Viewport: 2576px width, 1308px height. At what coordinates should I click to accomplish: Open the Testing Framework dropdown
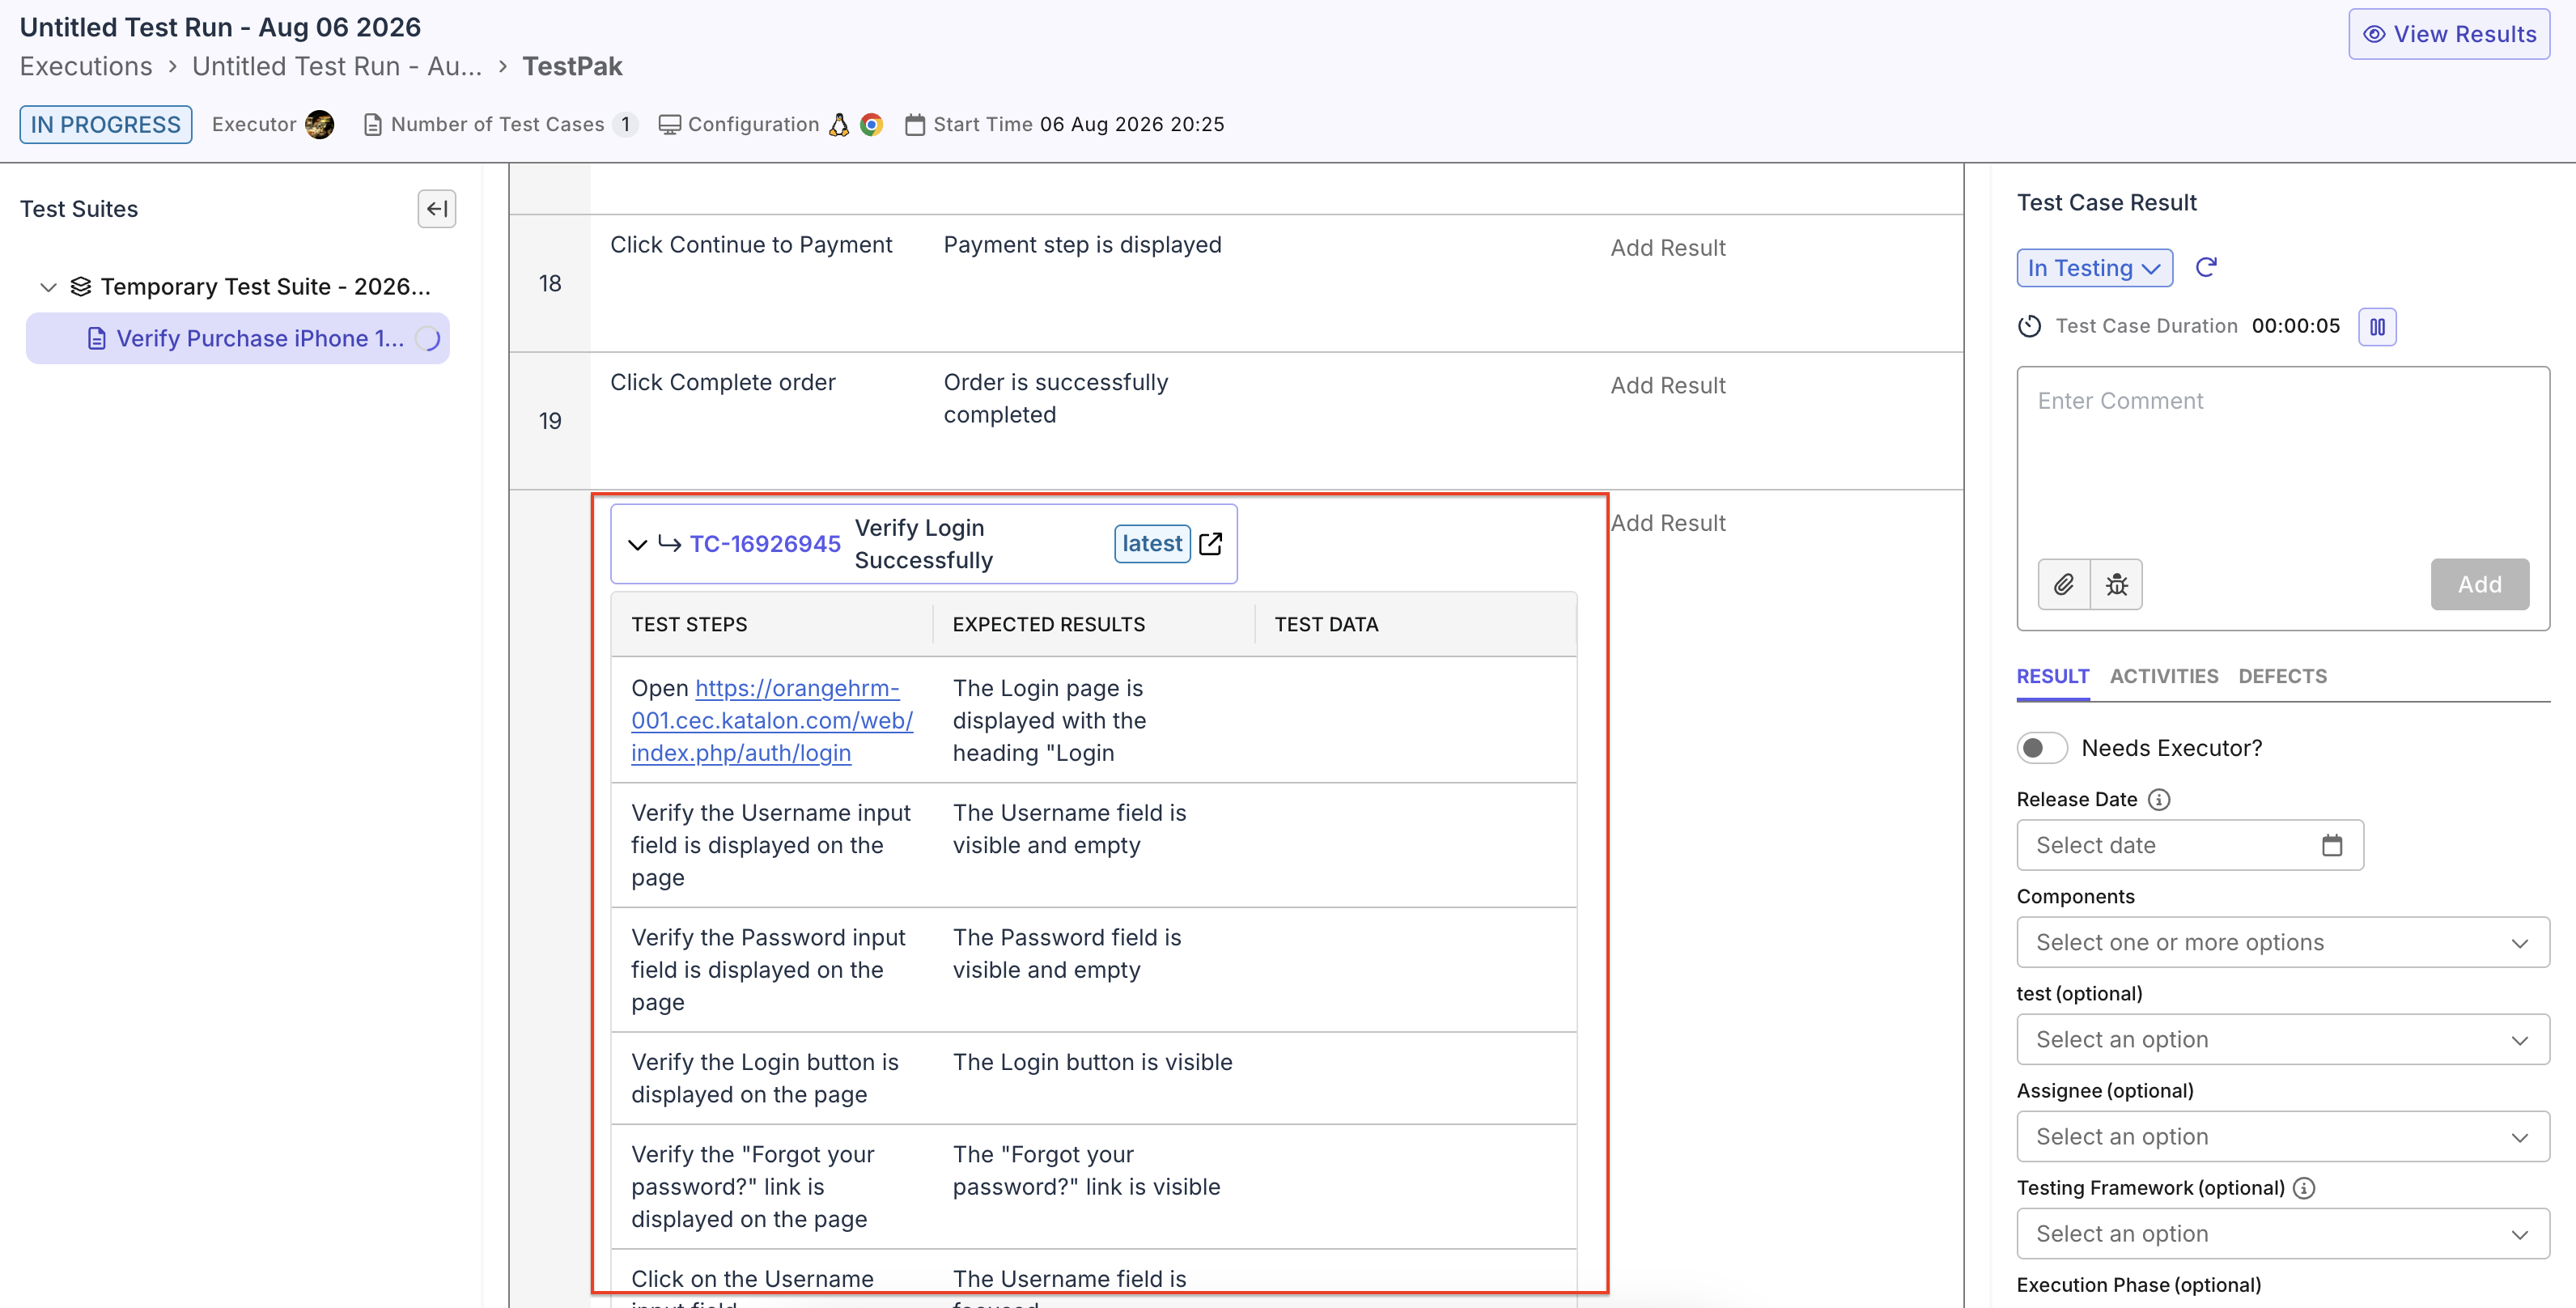coord(2282,1233)
